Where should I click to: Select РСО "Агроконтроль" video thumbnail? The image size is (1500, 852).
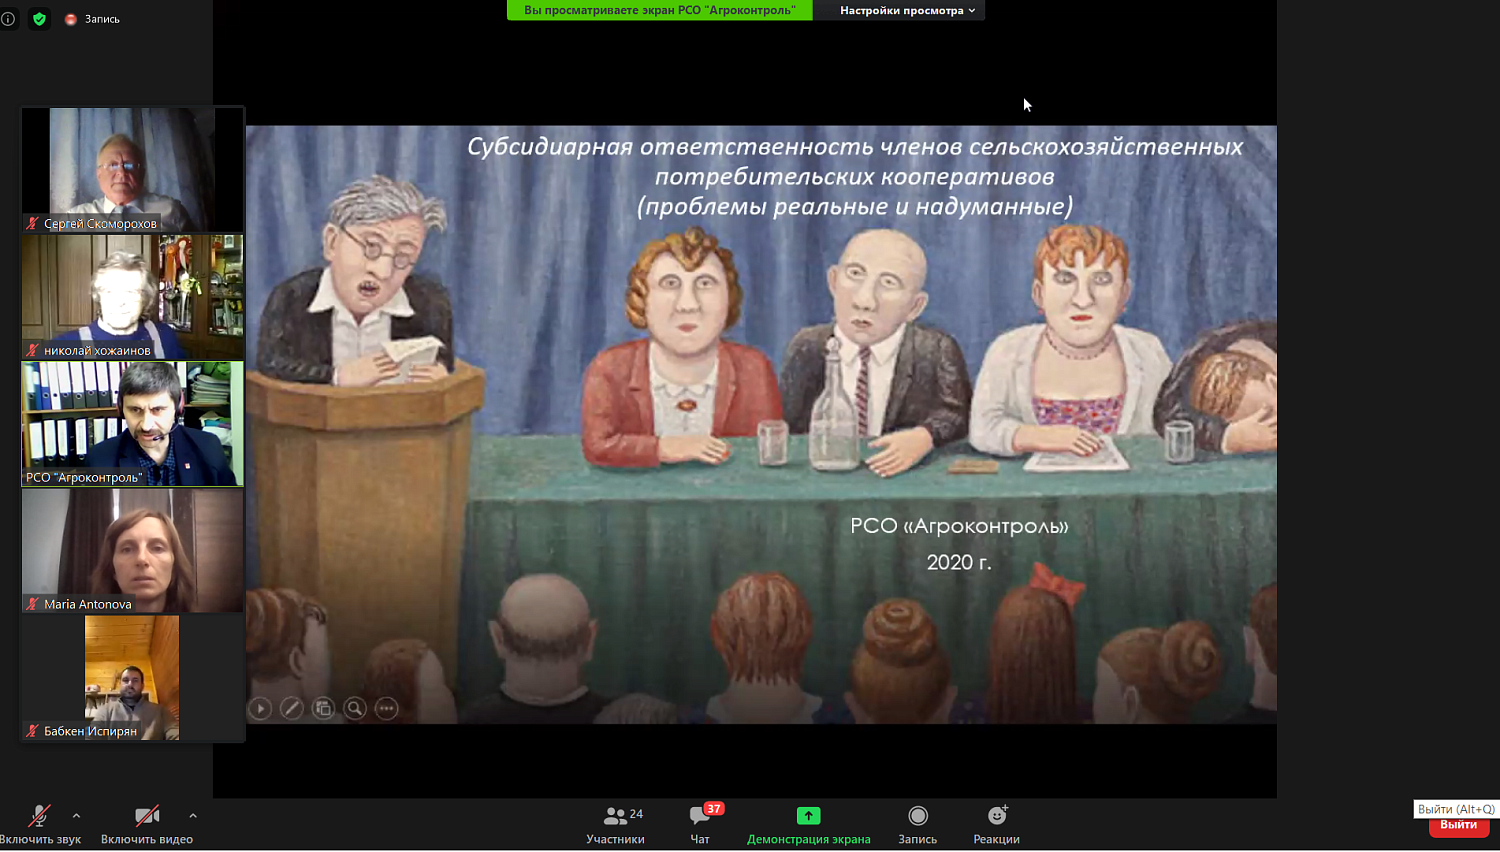click(x=133, y=424)
